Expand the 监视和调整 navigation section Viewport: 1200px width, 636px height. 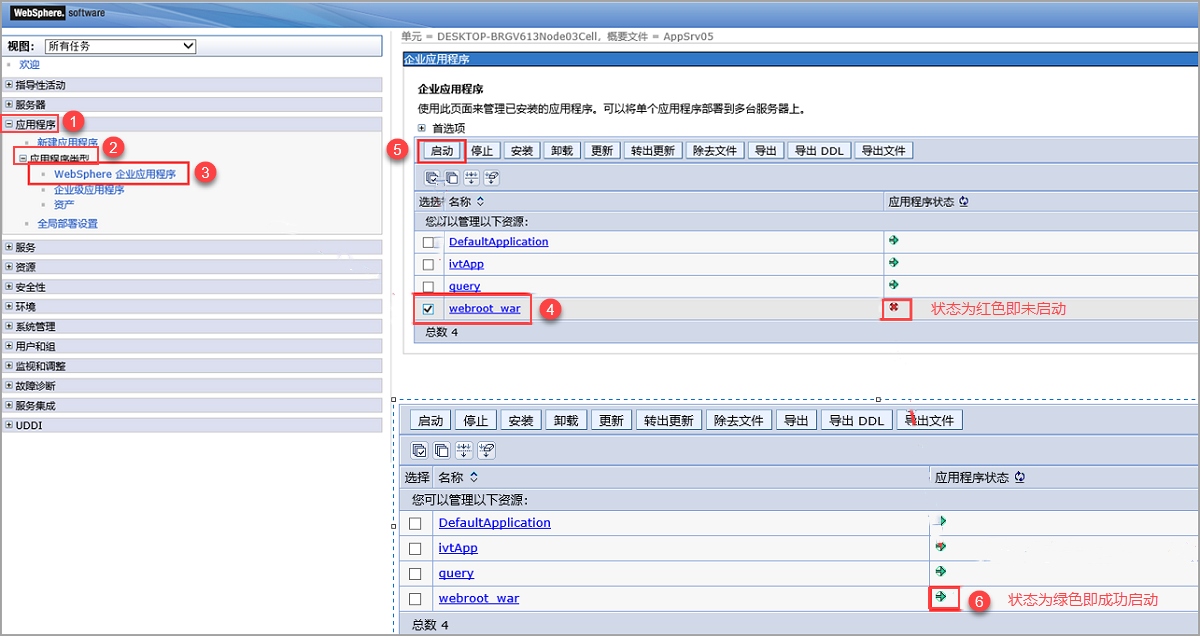click(9, 366)
